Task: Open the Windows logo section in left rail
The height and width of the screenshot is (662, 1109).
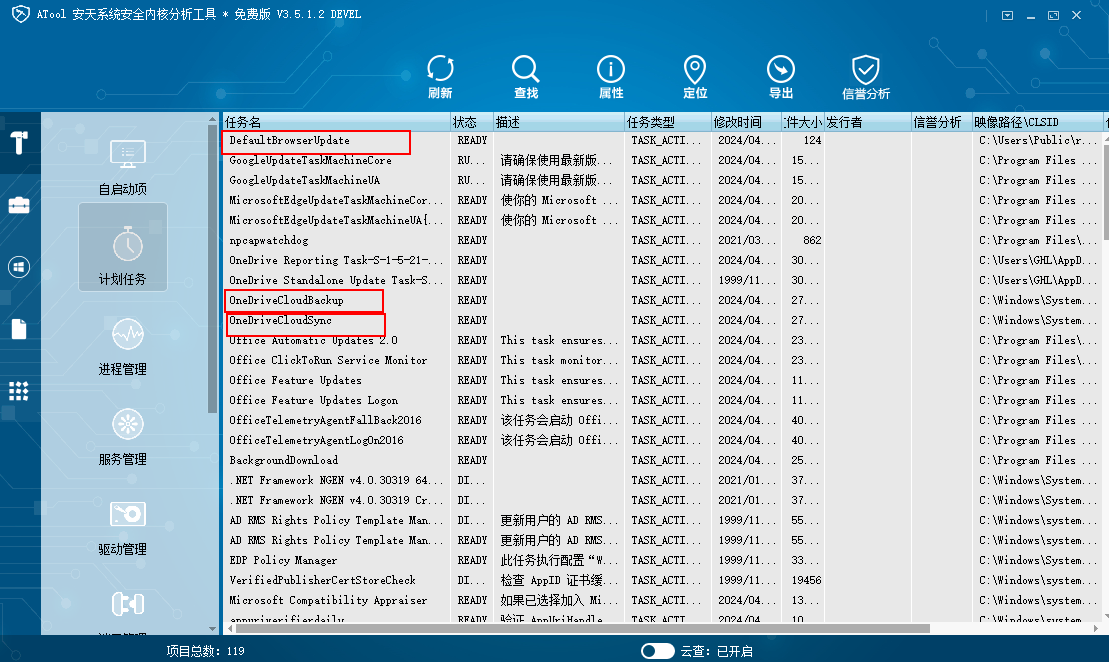Action: tap(19, 267)
